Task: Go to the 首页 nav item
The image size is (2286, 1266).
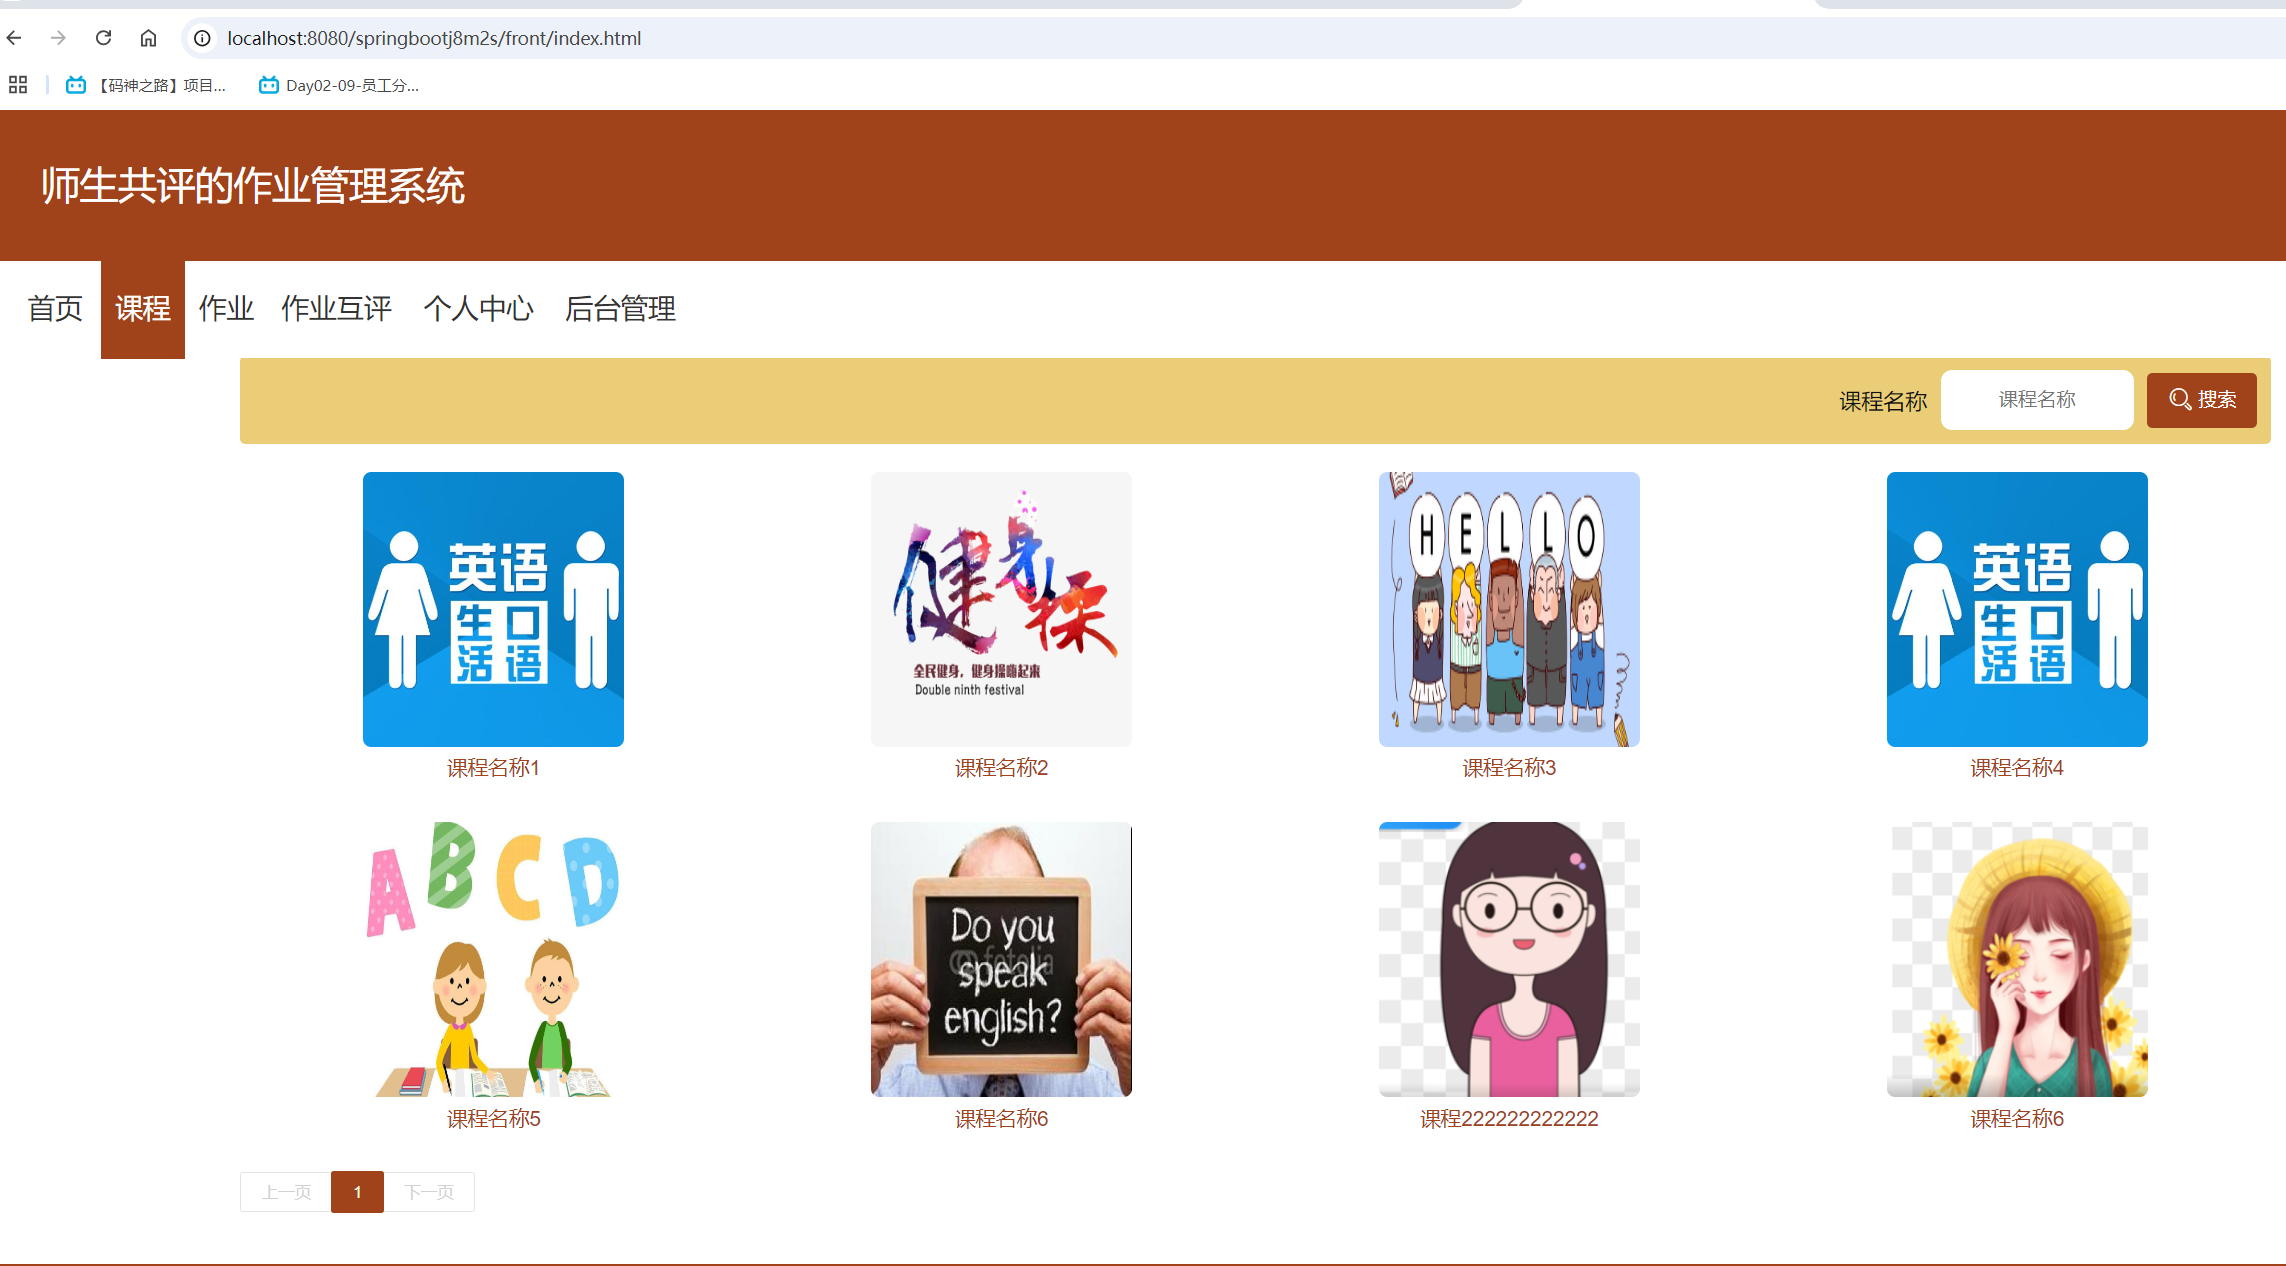Action: click(x=55, y=309)
